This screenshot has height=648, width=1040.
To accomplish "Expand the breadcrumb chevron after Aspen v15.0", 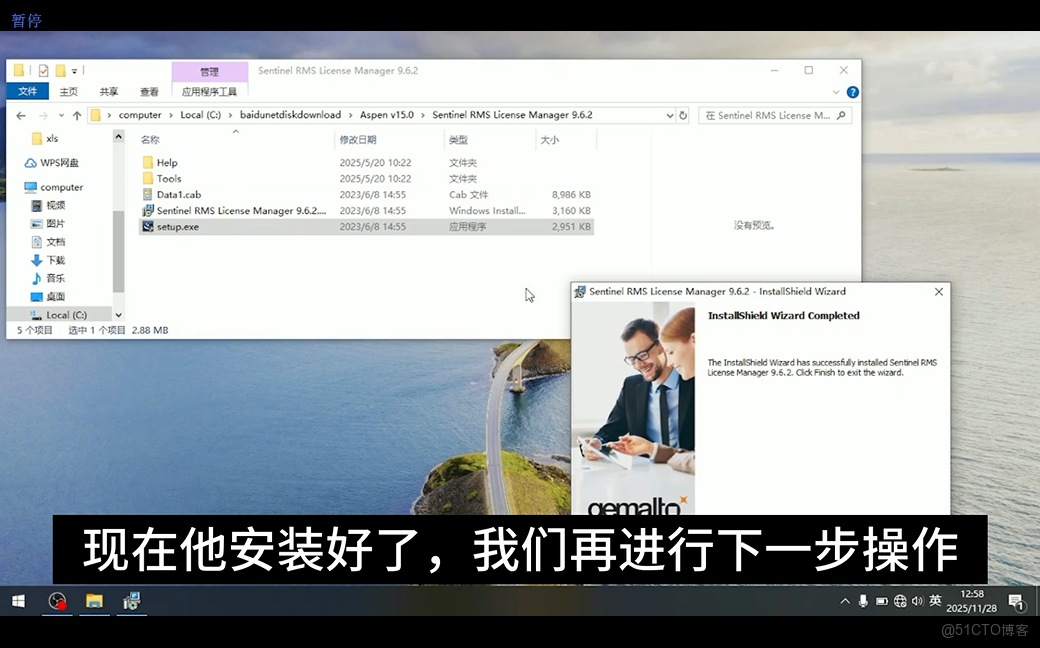I will pyautogui.click(x=422, y=115).
